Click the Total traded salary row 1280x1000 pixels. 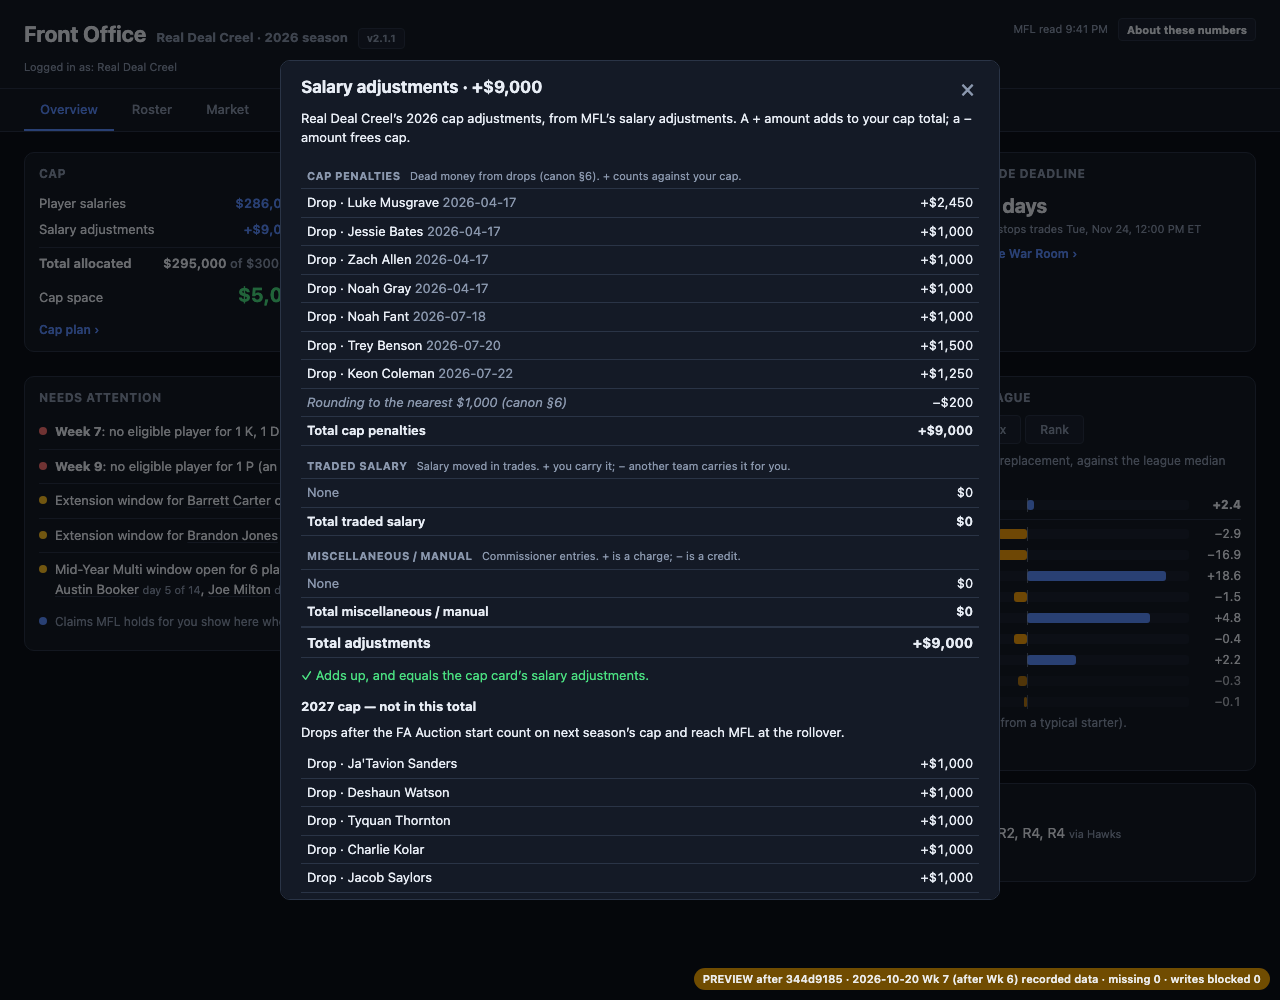[x=640, y=521]
